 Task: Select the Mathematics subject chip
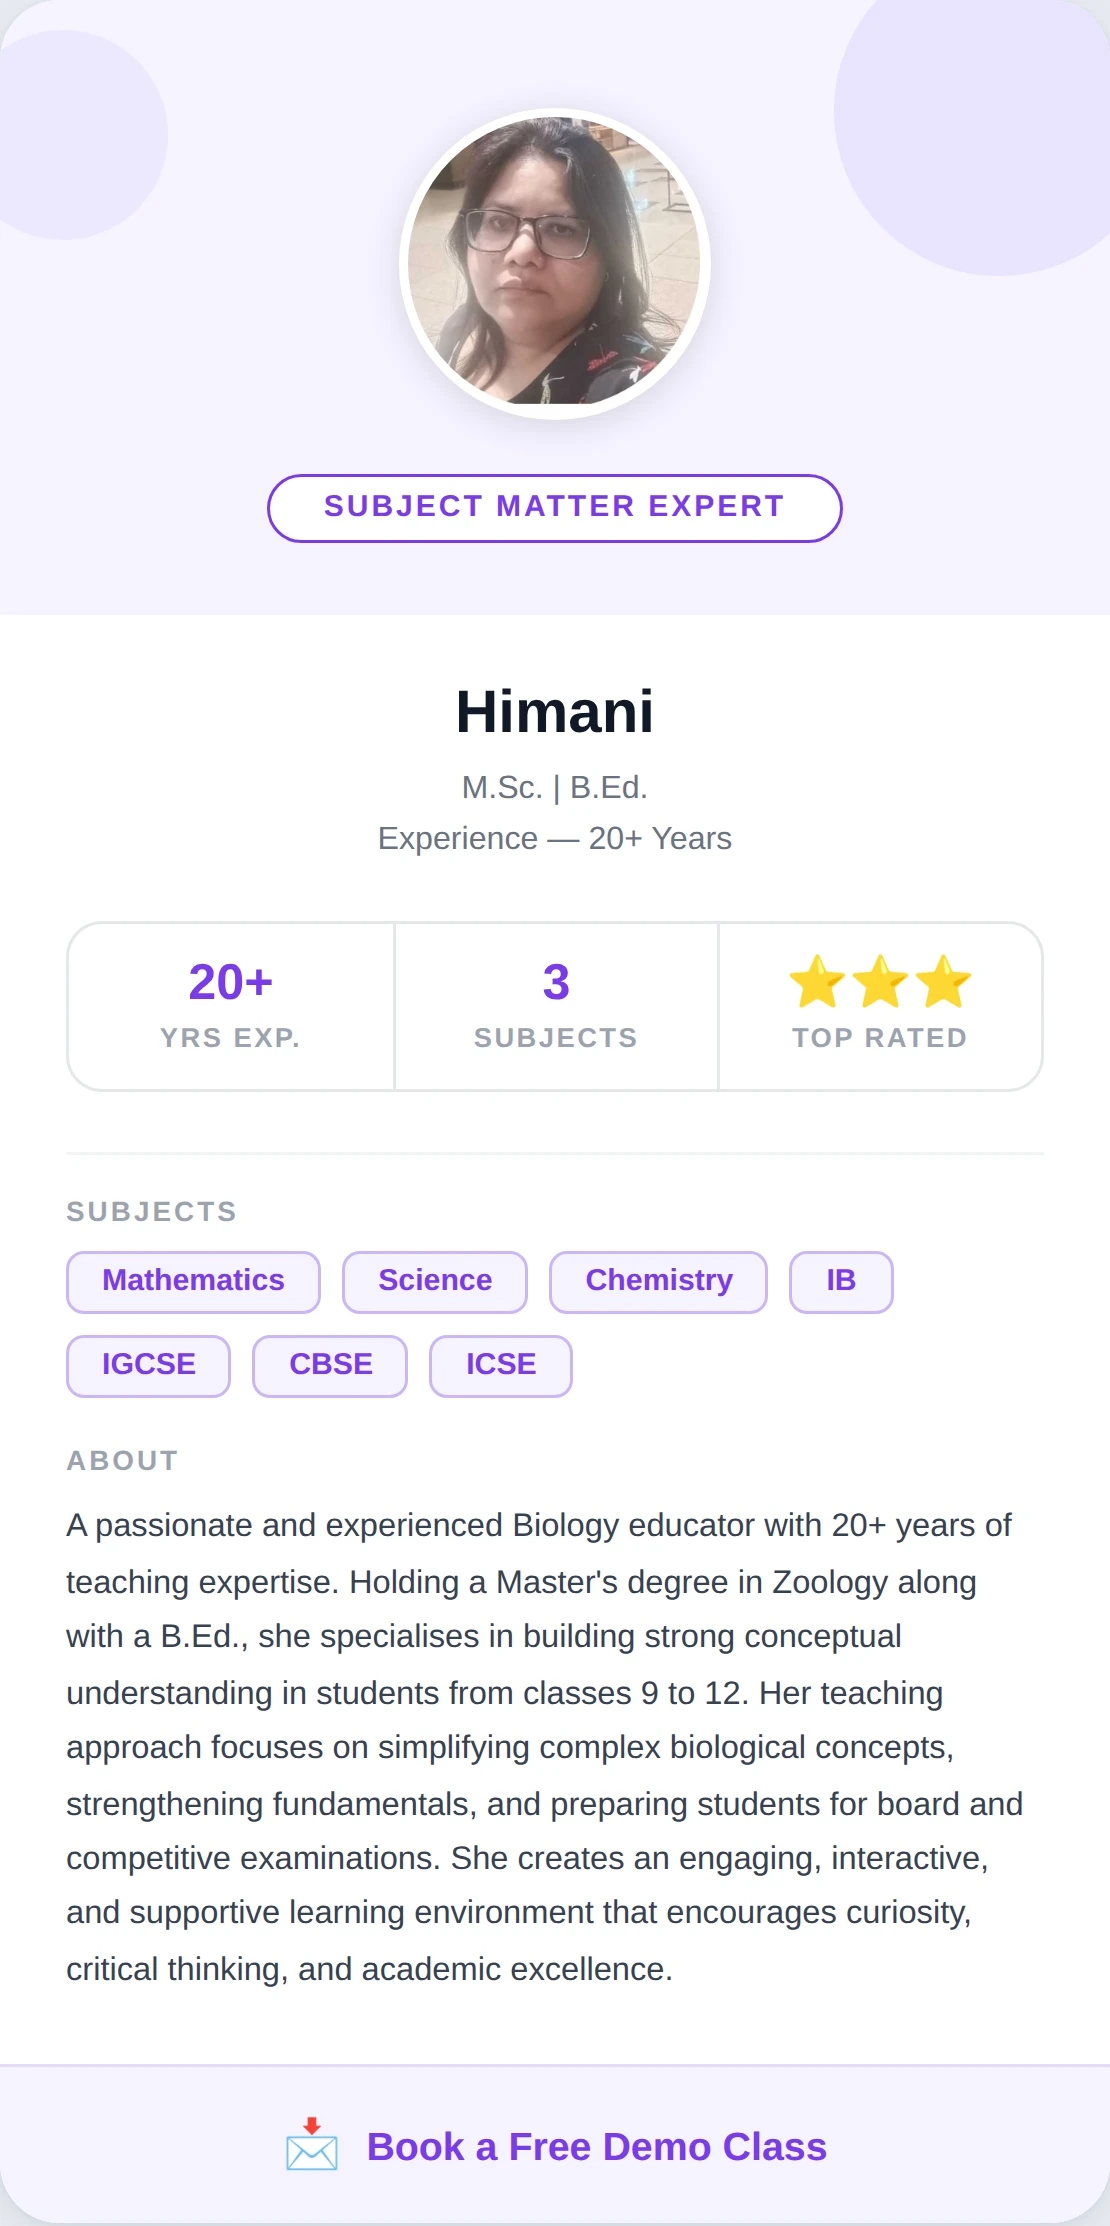click(192, 1281)
